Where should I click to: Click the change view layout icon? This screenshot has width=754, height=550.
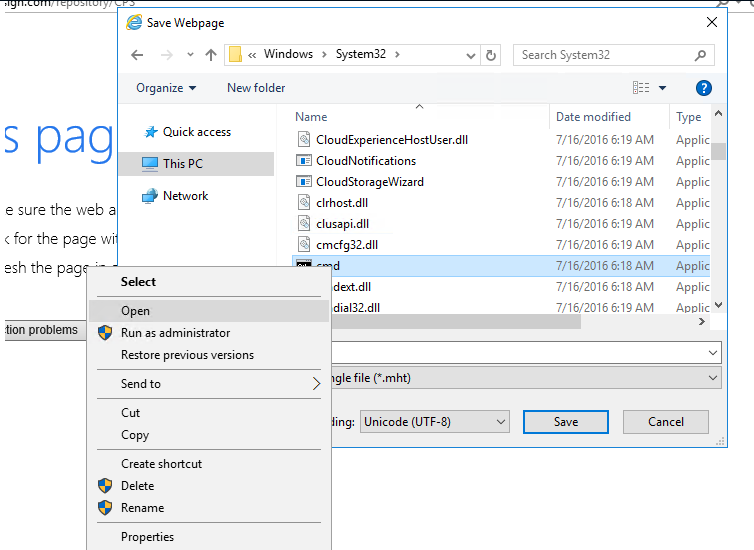point(642,88)
